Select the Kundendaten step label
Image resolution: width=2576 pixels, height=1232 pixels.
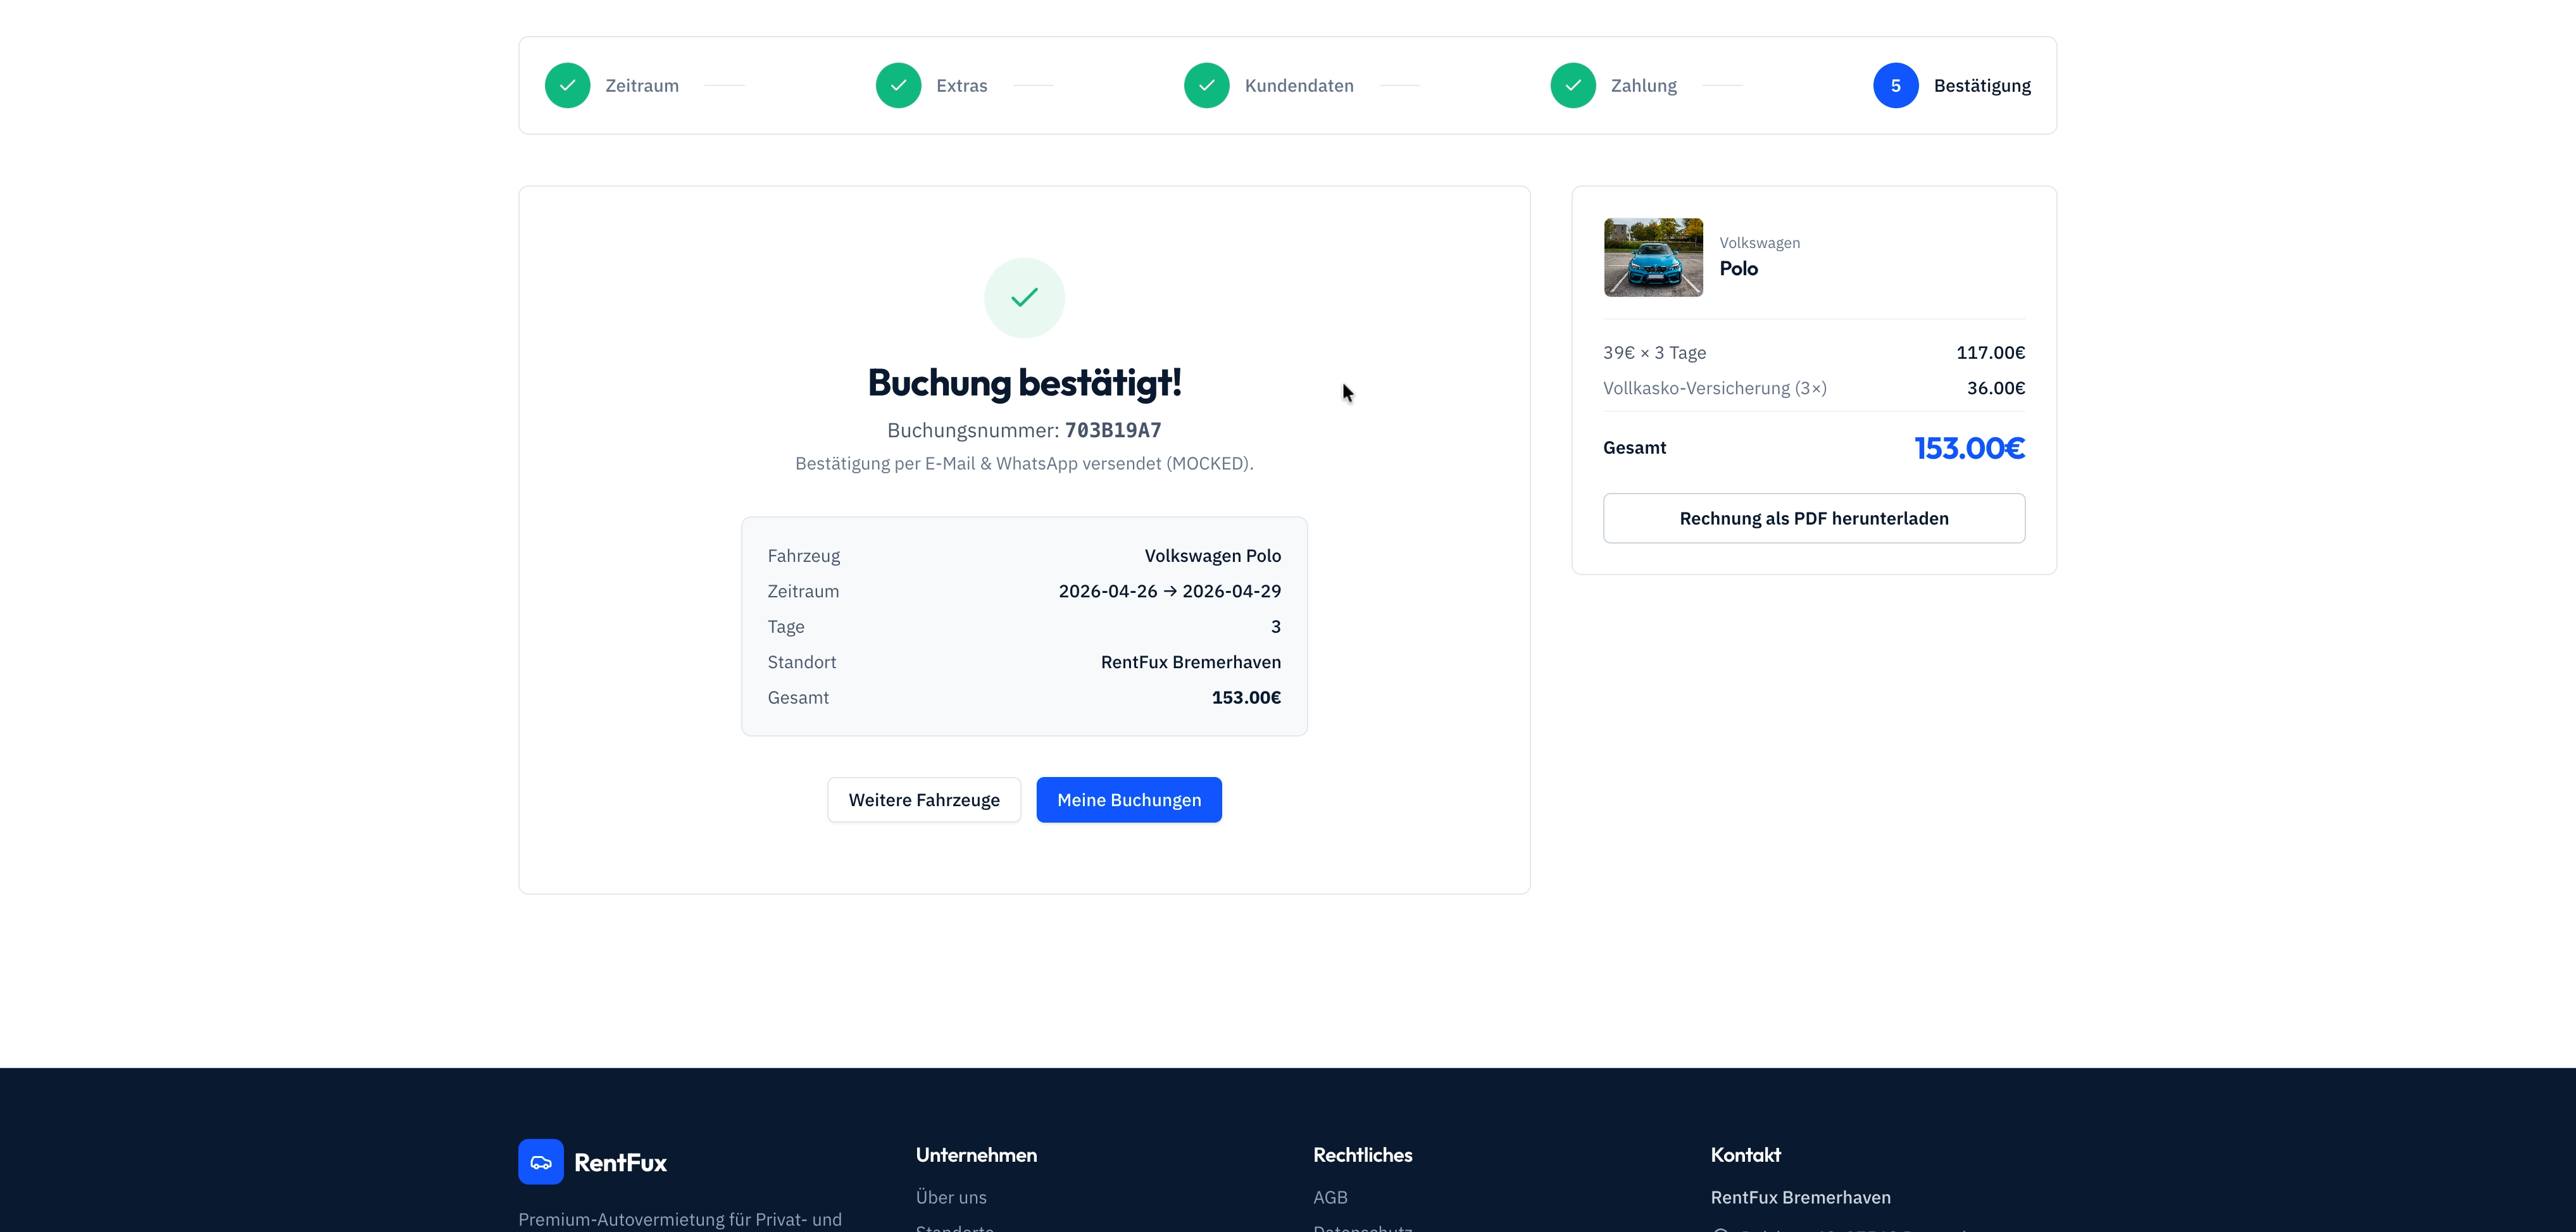click(1299, 86)
